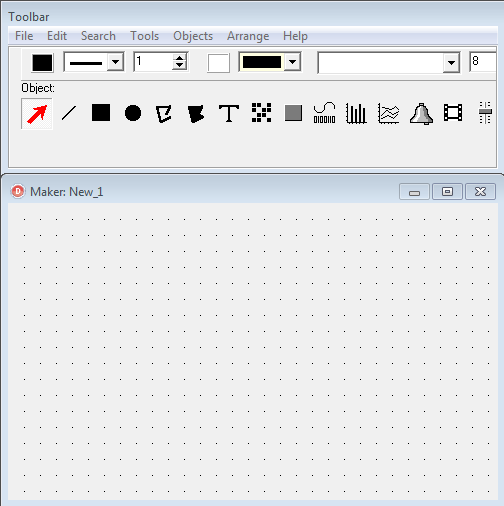This screenshot has height=506, width=504.
Task: Open the line style dropdown
Action: tap(116, 62)
